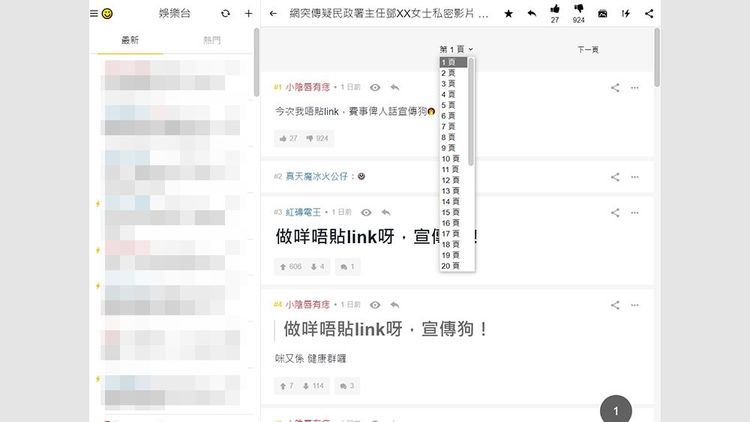Click the page dropdown list scrollbar

[x=471, y=112]
